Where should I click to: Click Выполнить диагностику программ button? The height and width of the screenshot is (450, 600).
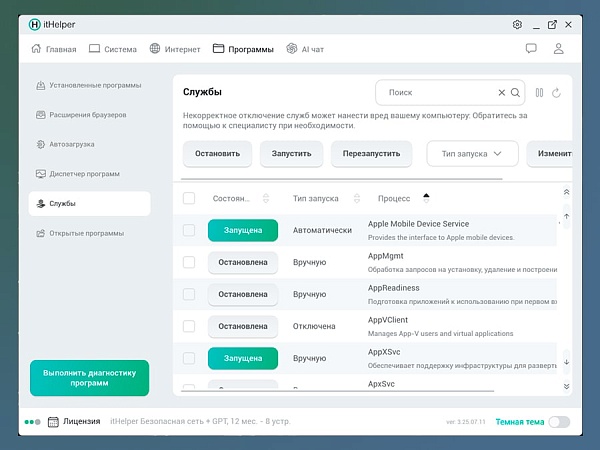[89, 377]
